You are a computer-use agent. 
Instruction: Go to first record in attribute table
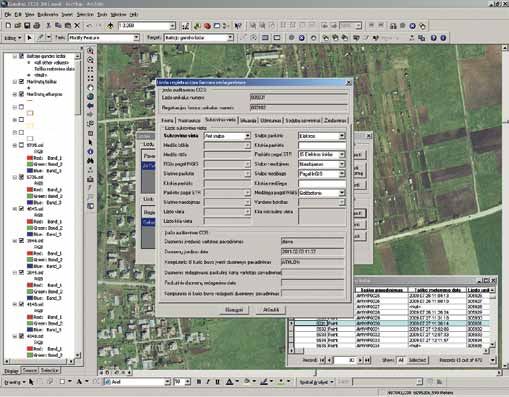click(322, 360)
